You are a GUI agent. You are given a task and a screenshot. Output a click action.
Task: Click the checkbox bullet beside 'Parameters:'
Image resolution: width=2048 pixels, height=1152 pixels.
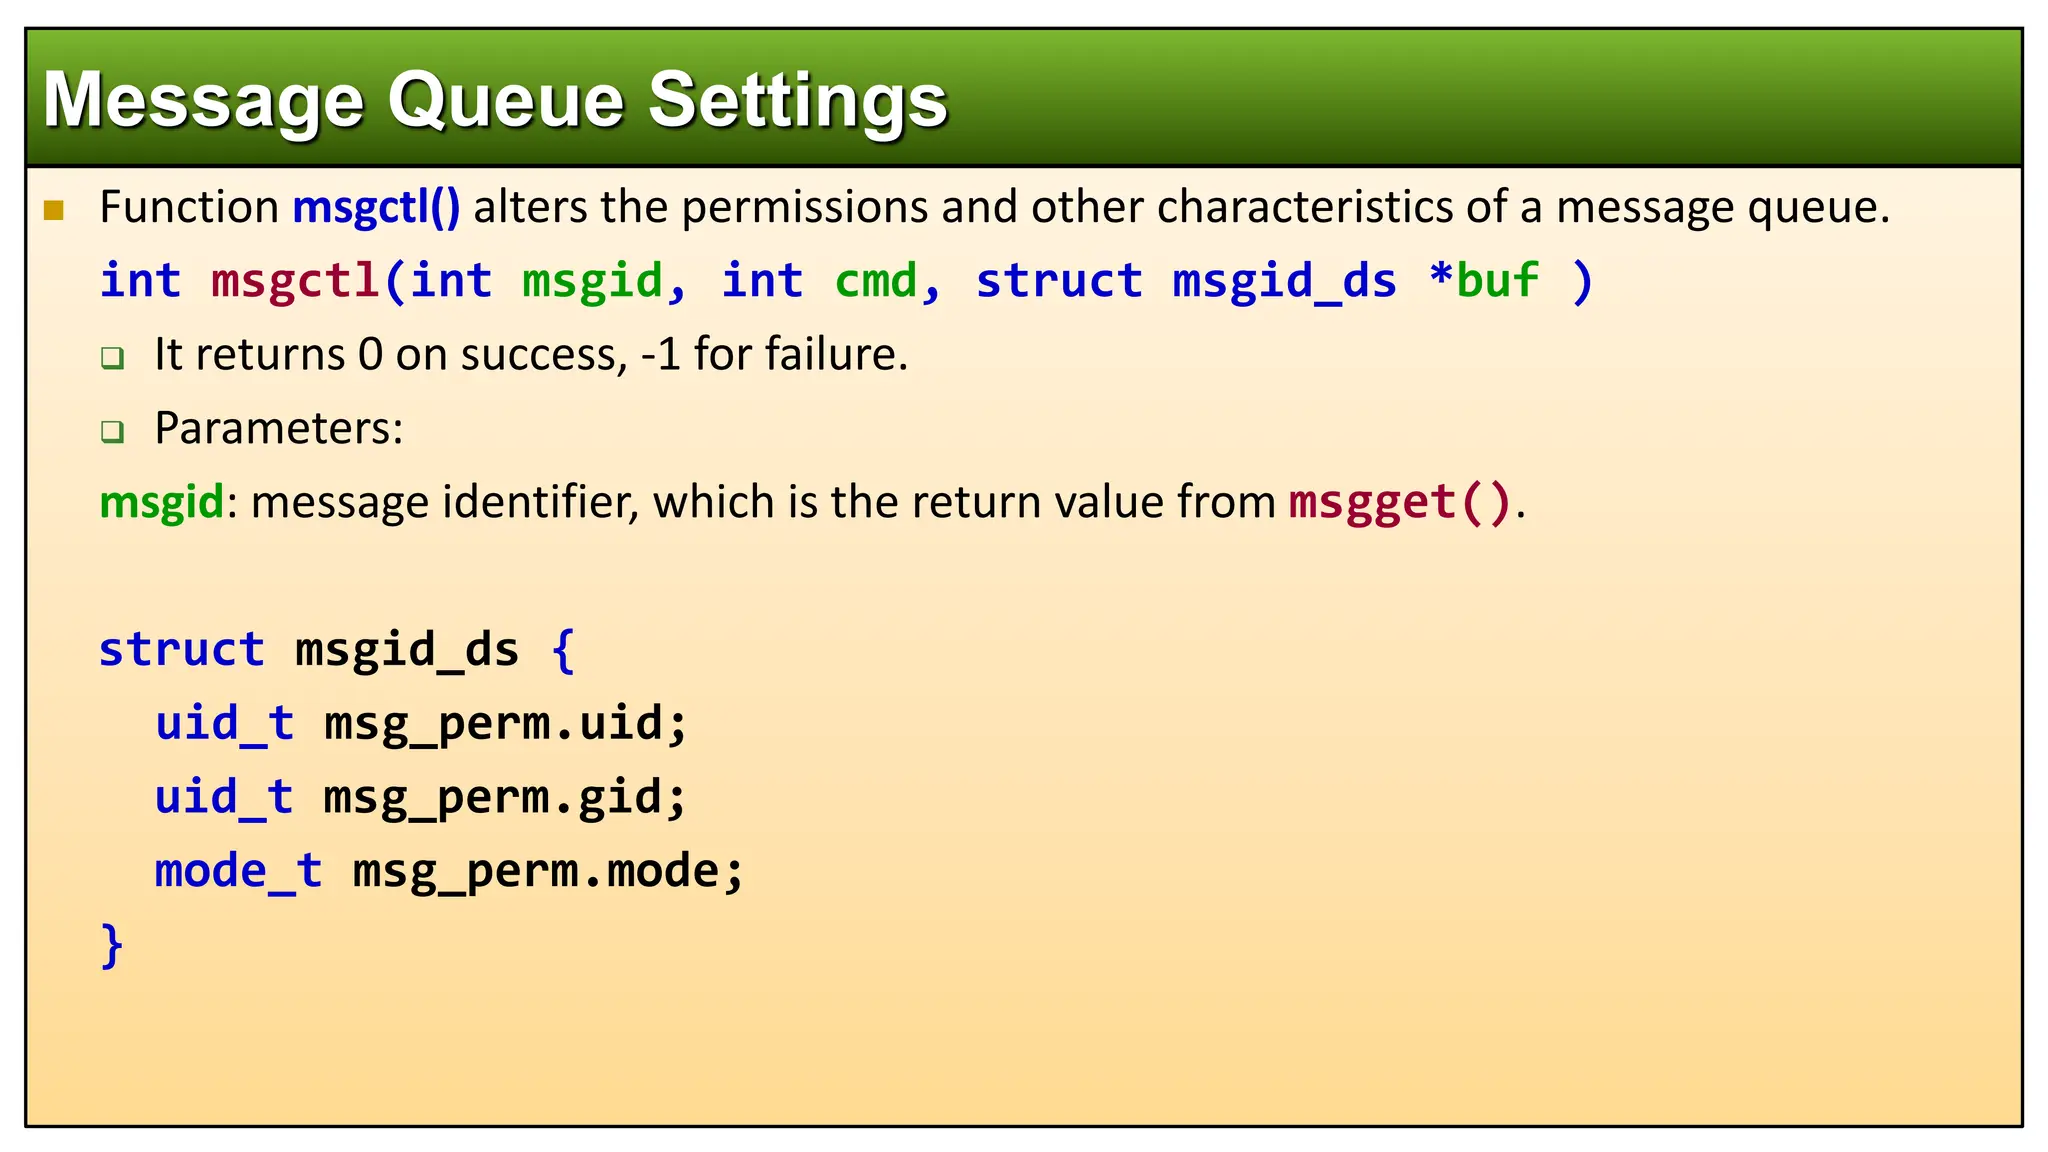coord(113,432)
